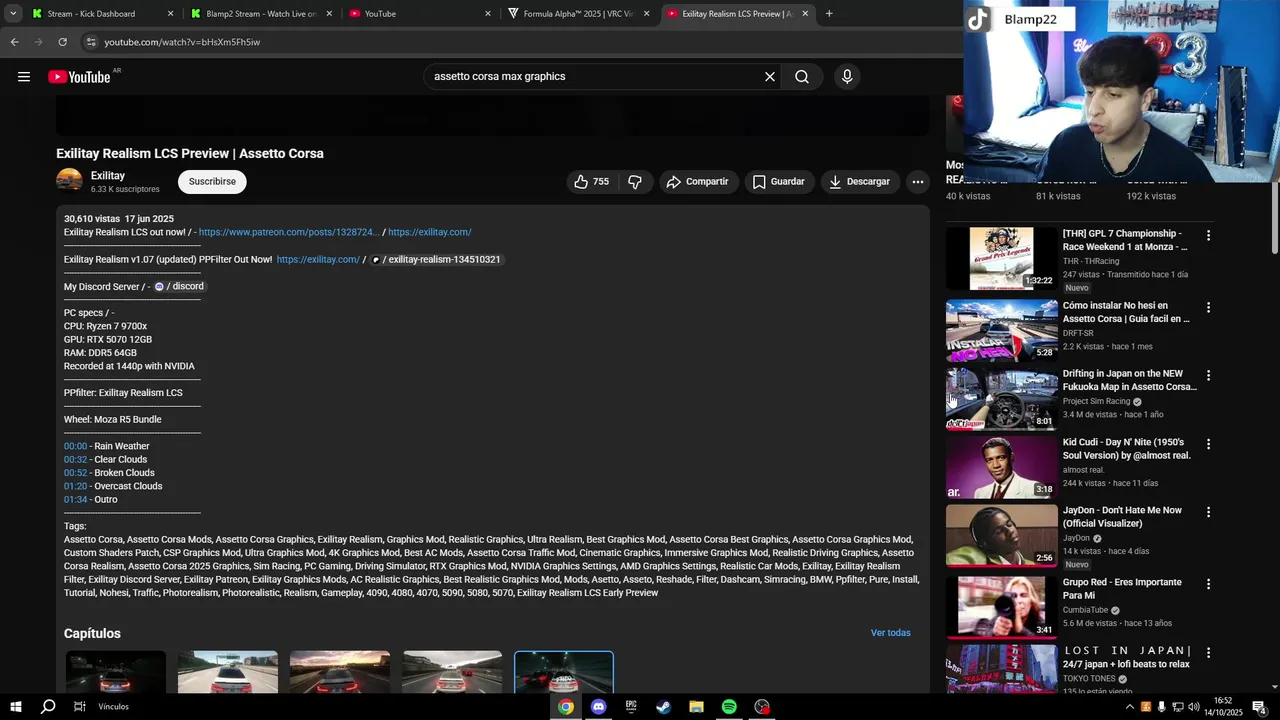
Task: Clear the search box with X
Action: [x=770, y=77]
